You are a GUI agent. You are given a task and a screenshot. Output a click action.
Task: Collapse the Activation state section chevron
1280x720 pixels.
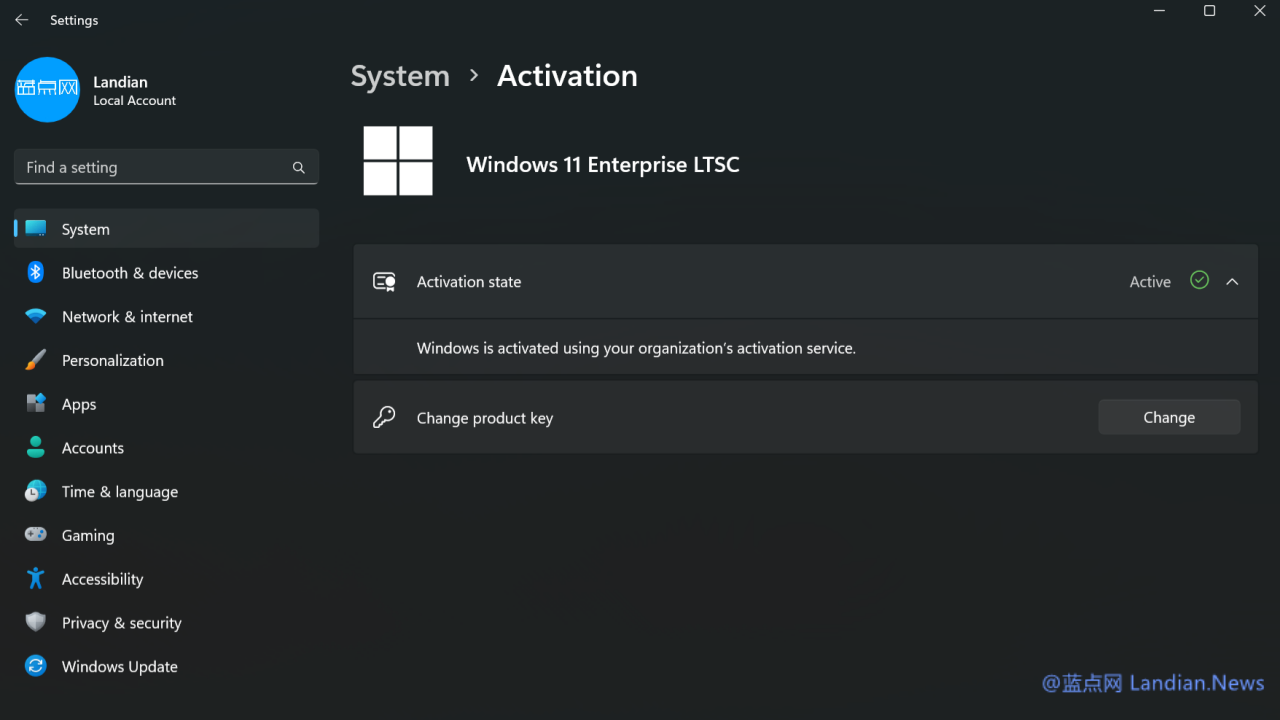[x=1232, y=282]
